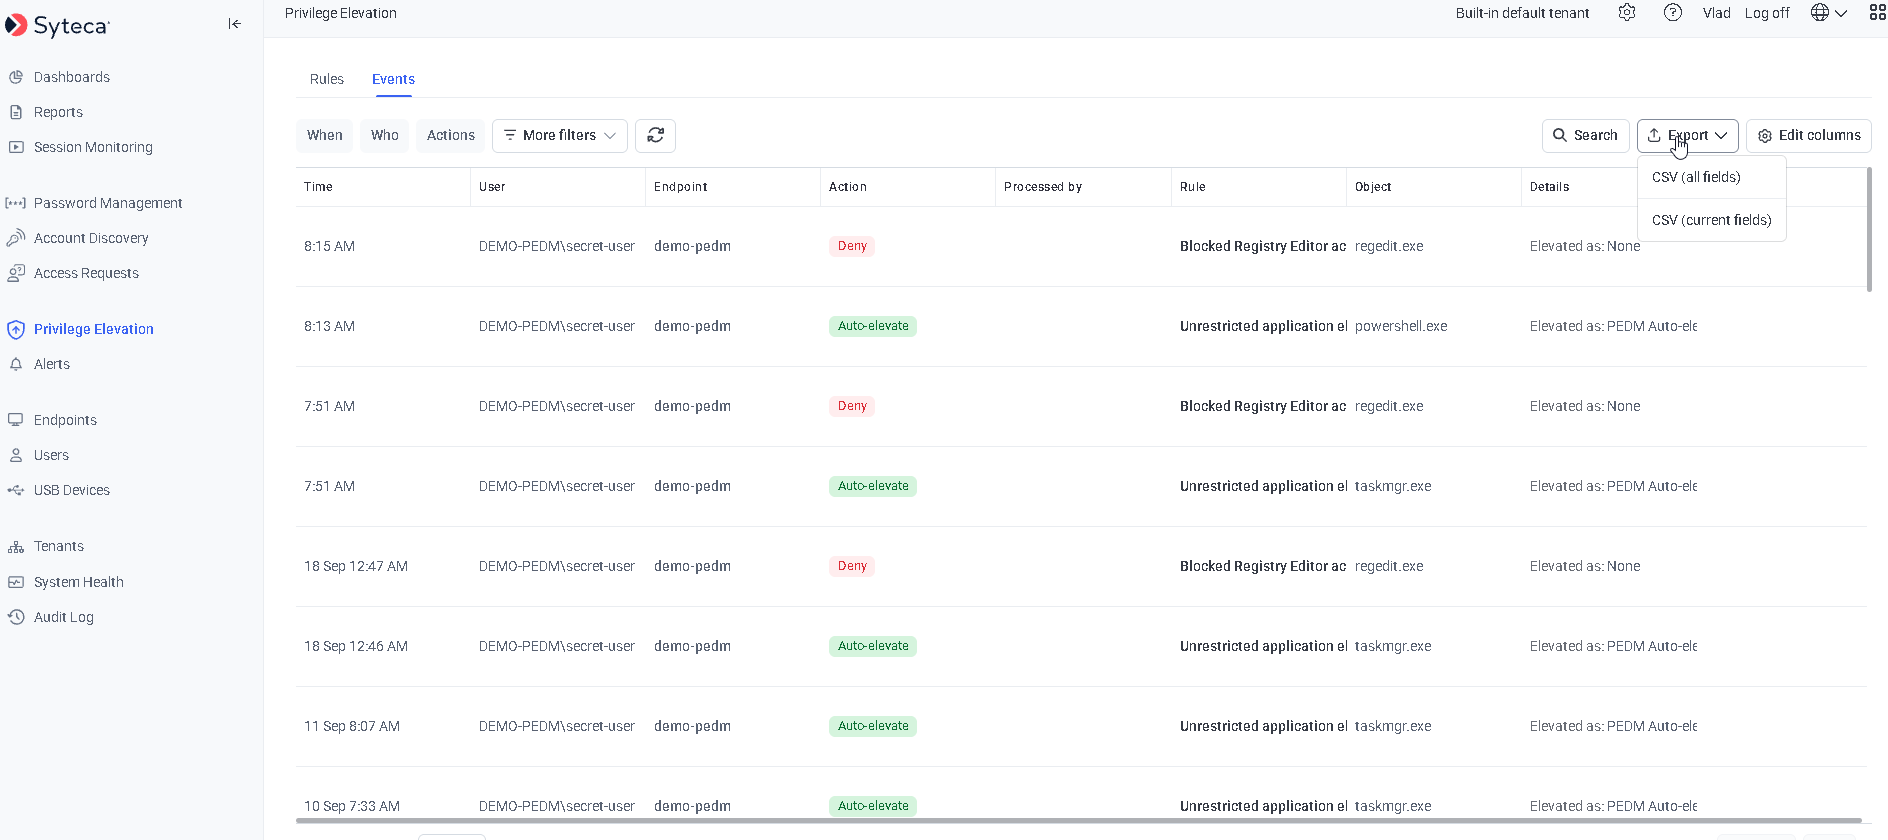Open Tenants page
1888x840 pixels.
[x=59, y=546]
